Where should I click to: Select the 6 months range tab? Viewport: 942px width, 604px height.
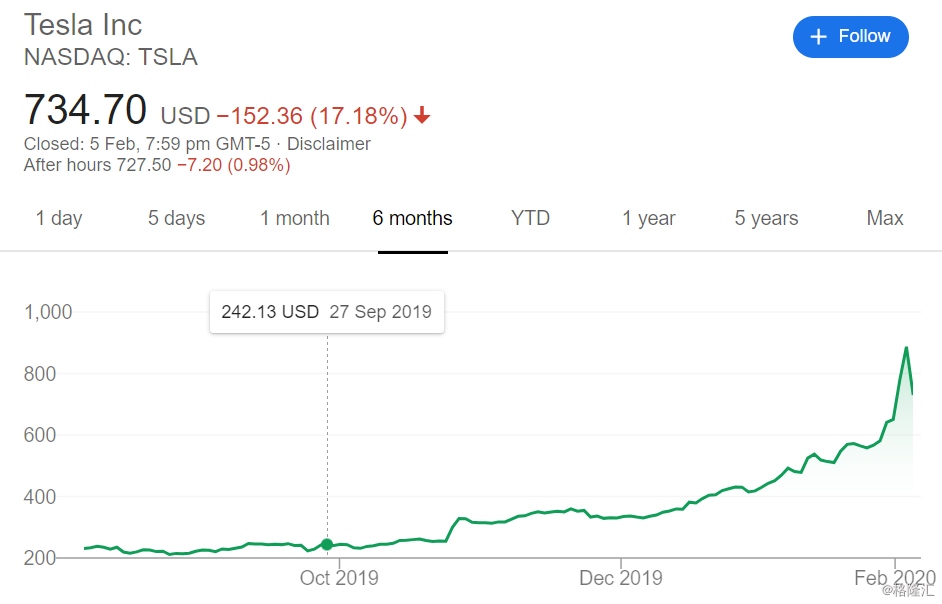coord(413,218)
